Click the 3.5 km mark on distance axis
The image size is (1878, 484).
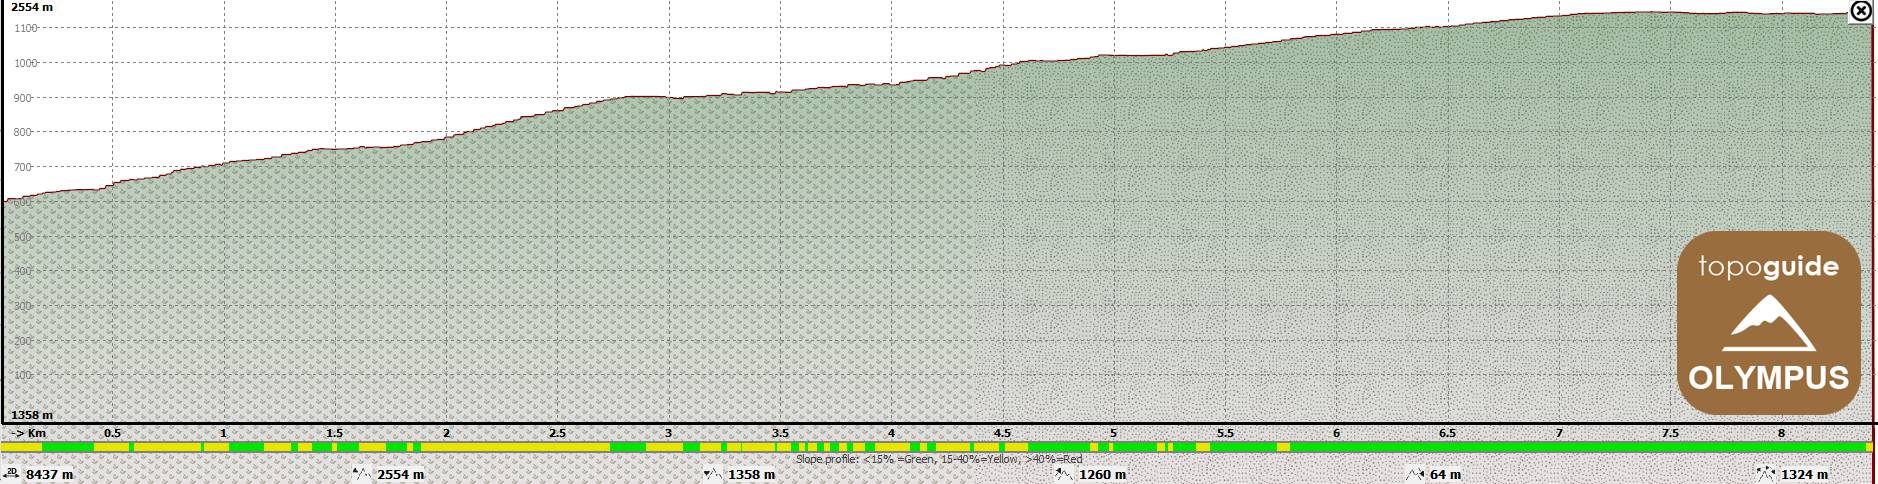tap(780, 433)
